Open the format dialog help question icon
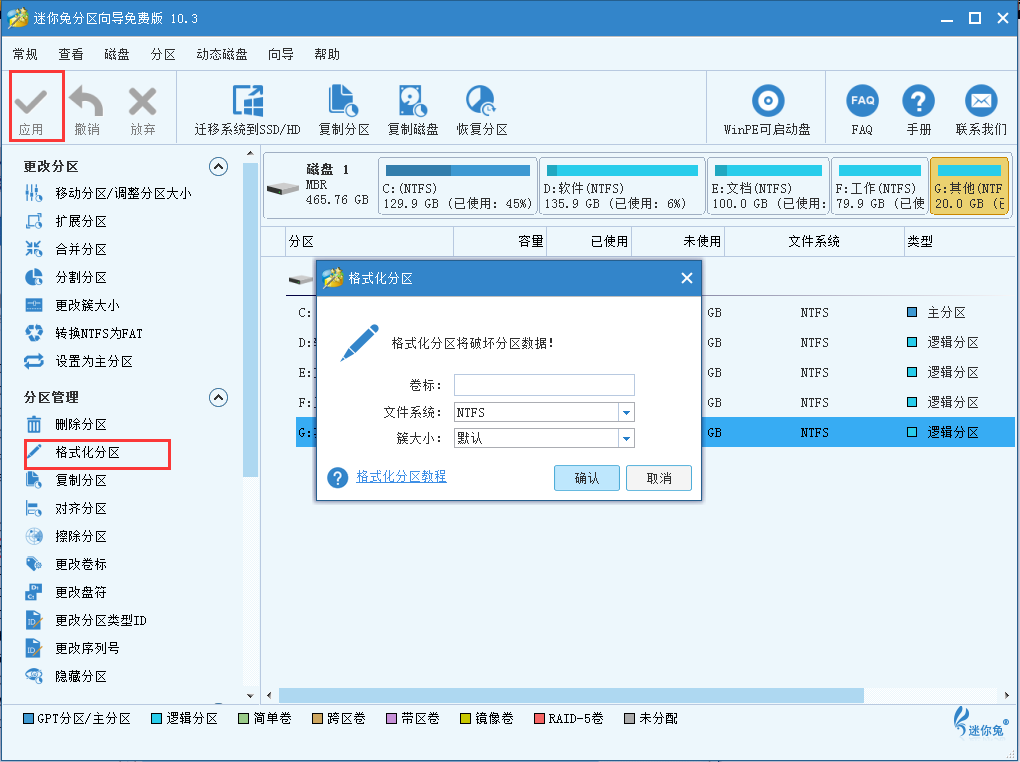 pos(338,478)
